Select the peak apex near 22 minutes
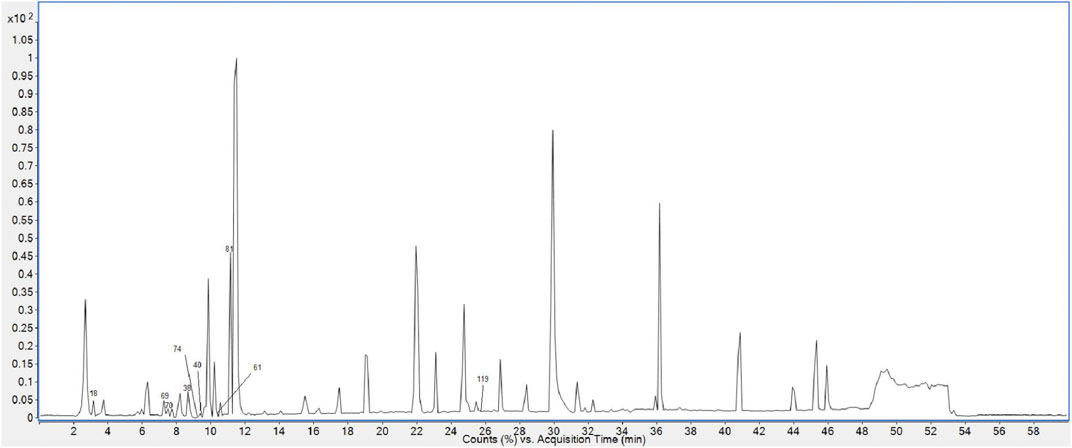Image resolution: width=1072 pixels, height=448 pixels. coord(416,247)
